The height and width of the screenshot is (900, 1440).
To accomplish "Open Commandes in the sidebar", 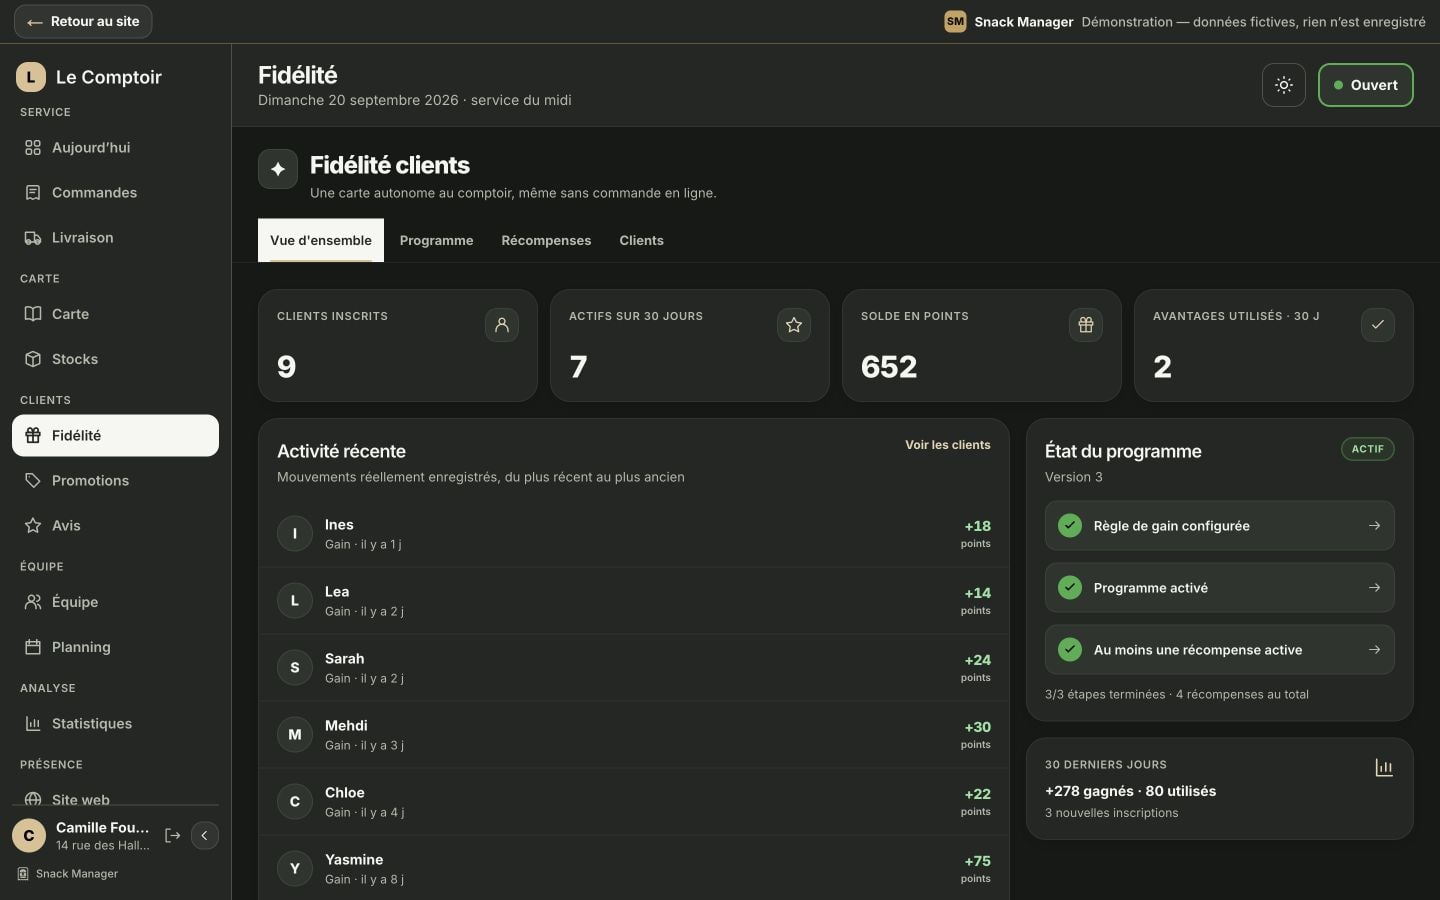I will pos(115,192).
